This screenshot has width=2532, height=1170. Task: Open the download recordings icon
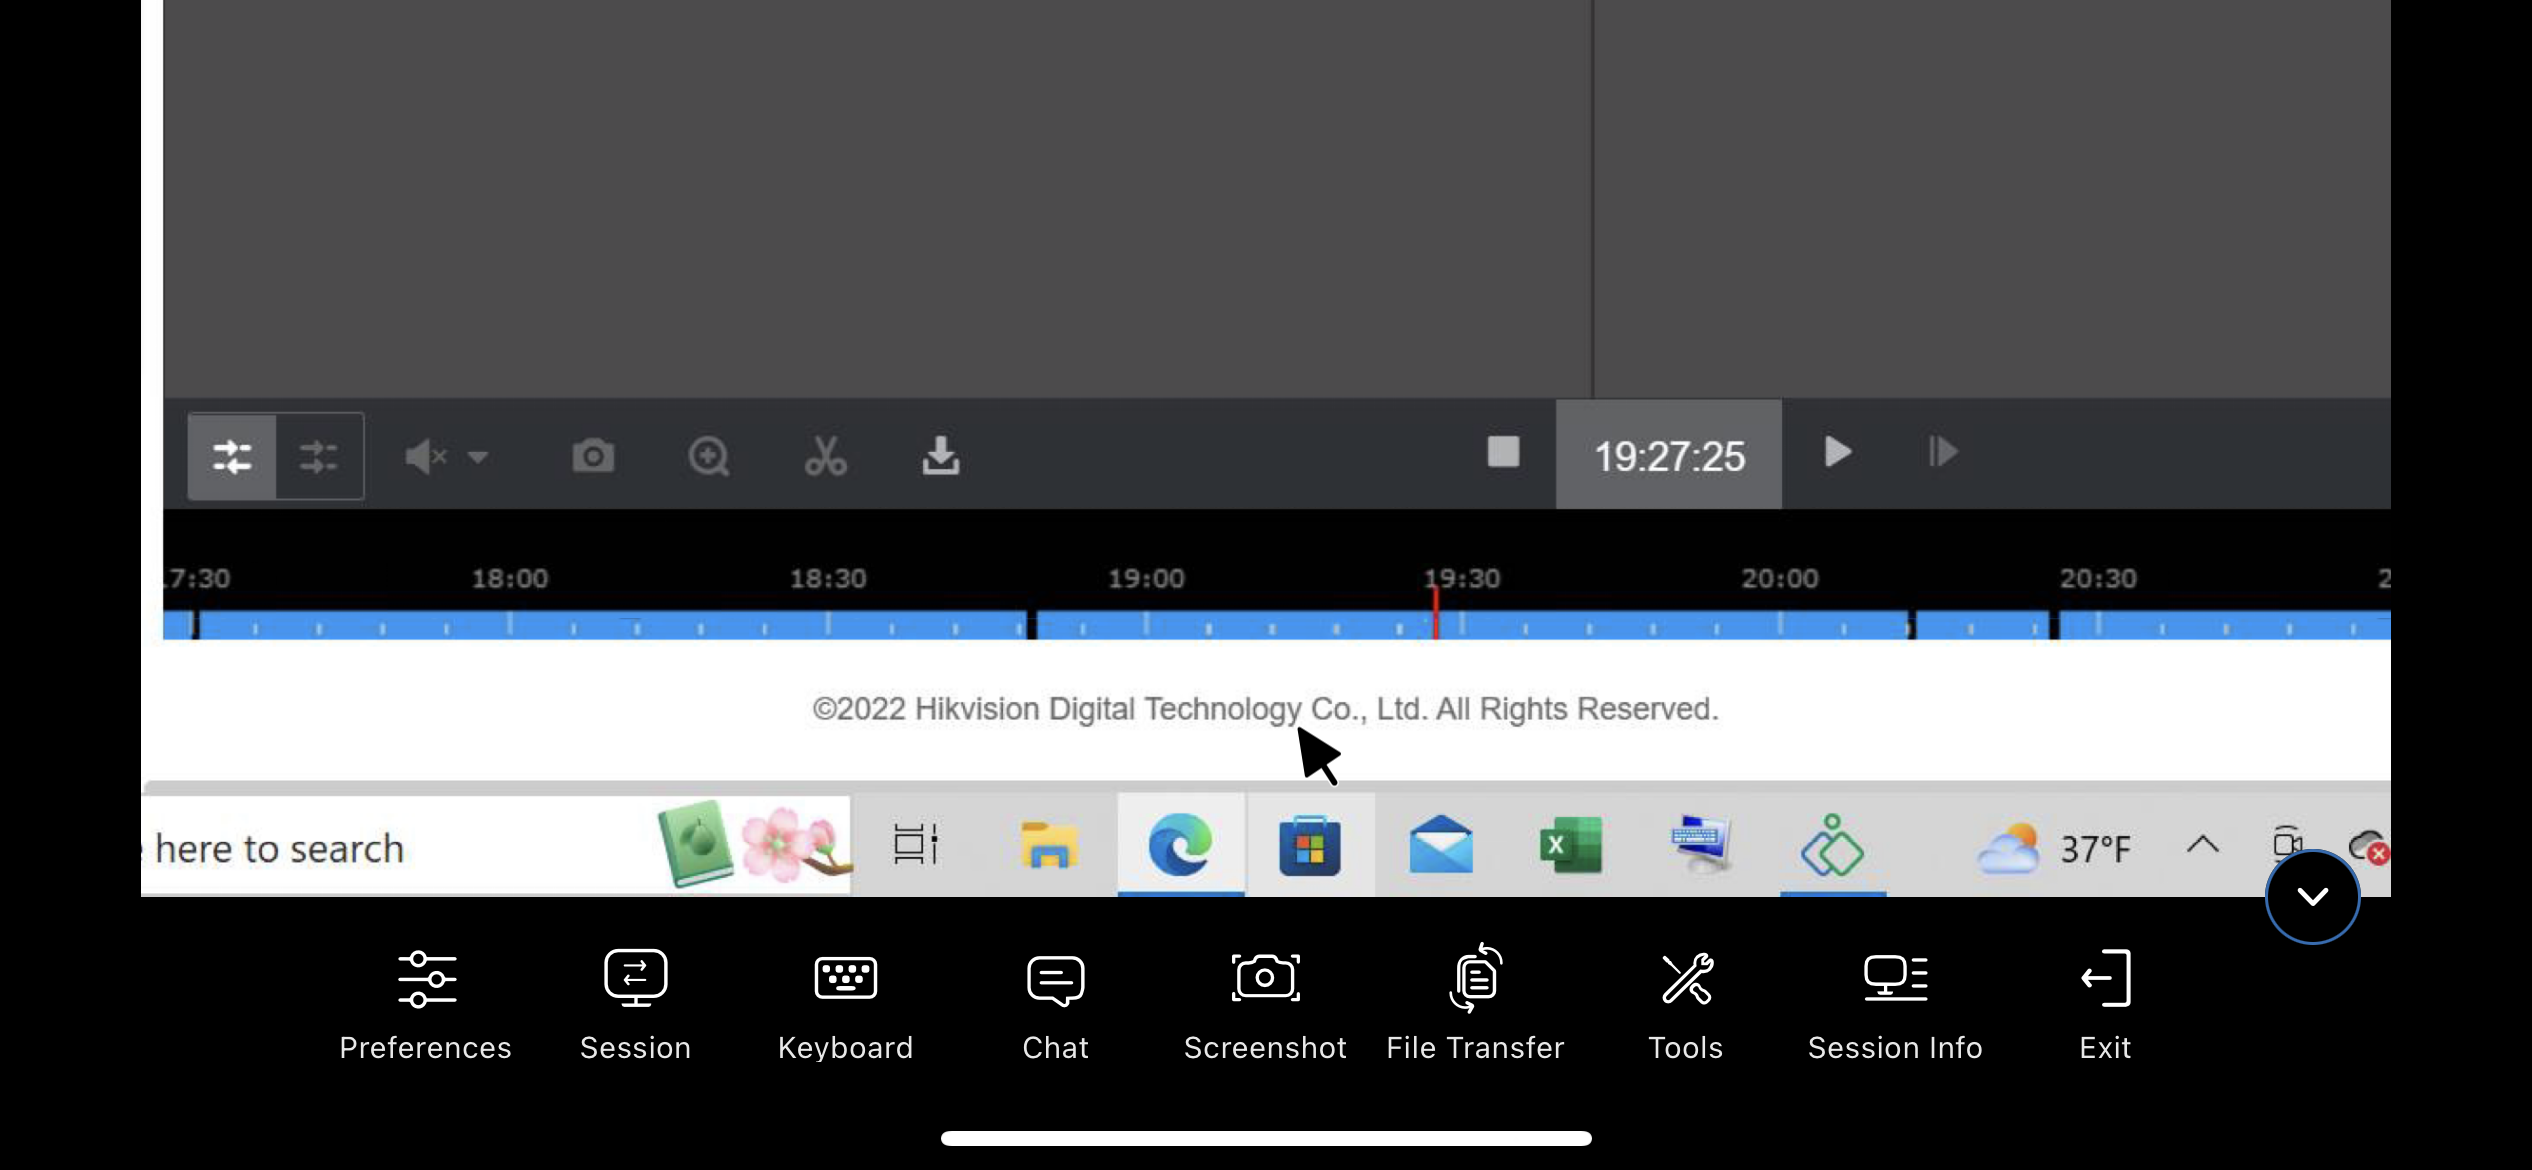(x=940, y=456)
